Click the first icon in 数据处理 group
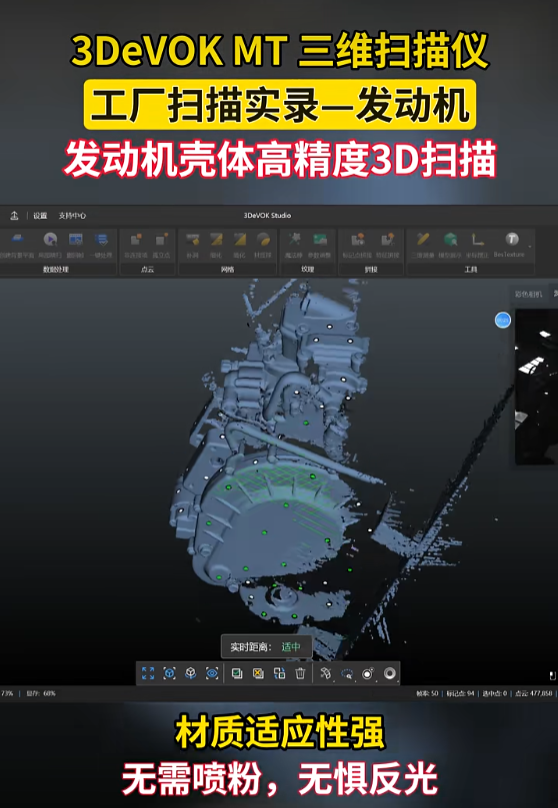The width and height of the screenshot is (558, 808). coord(18,240)
